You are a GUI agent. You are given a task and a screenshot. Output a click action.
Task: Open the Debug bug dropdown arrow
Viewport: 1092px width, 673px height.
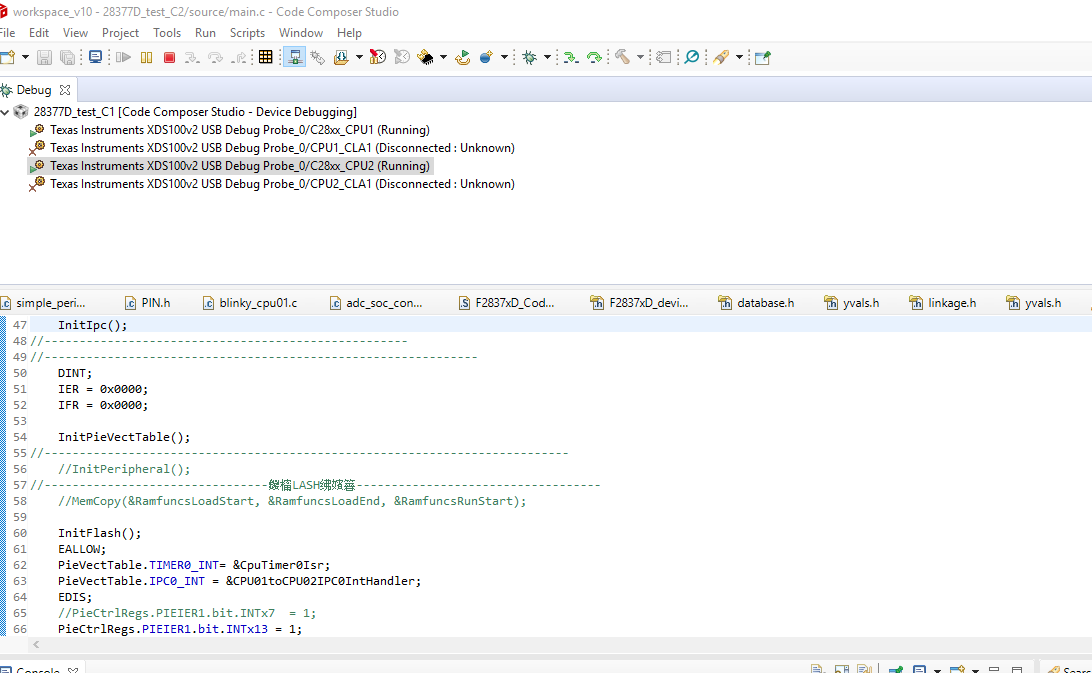tap(547, 58)
